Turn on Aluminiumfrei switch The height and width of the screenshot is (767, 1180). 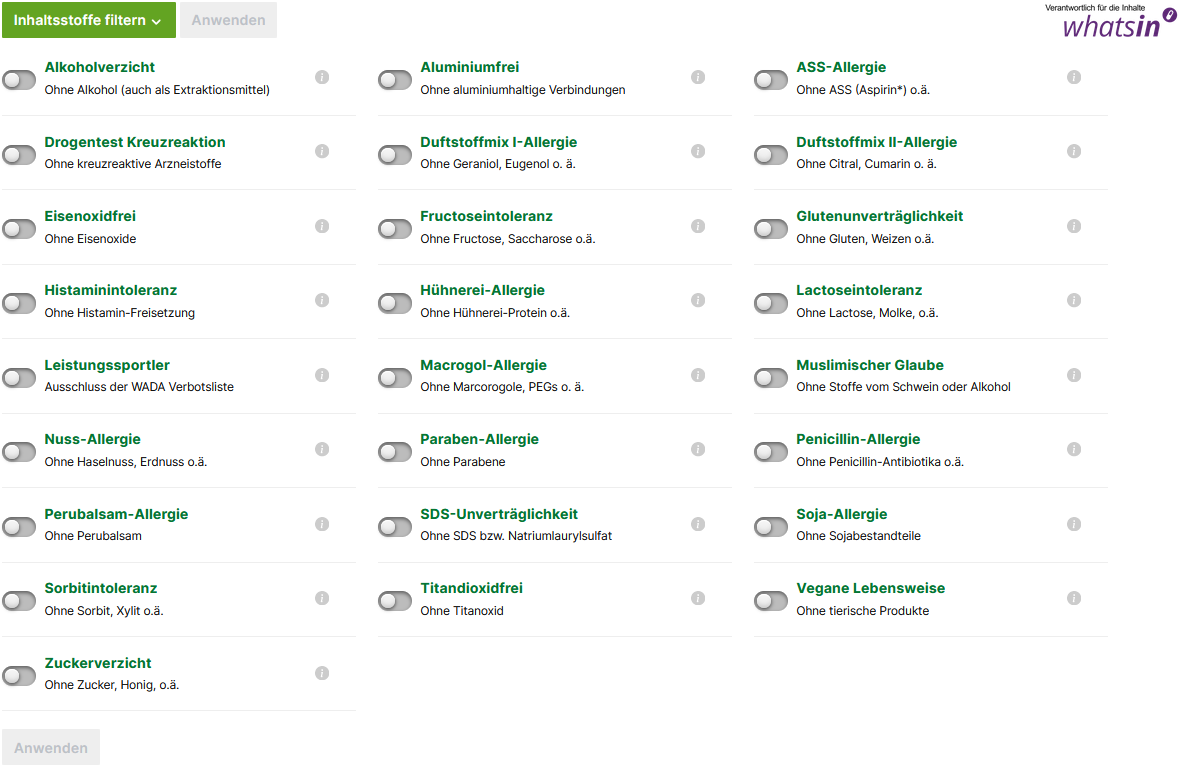tap(395, 80)
